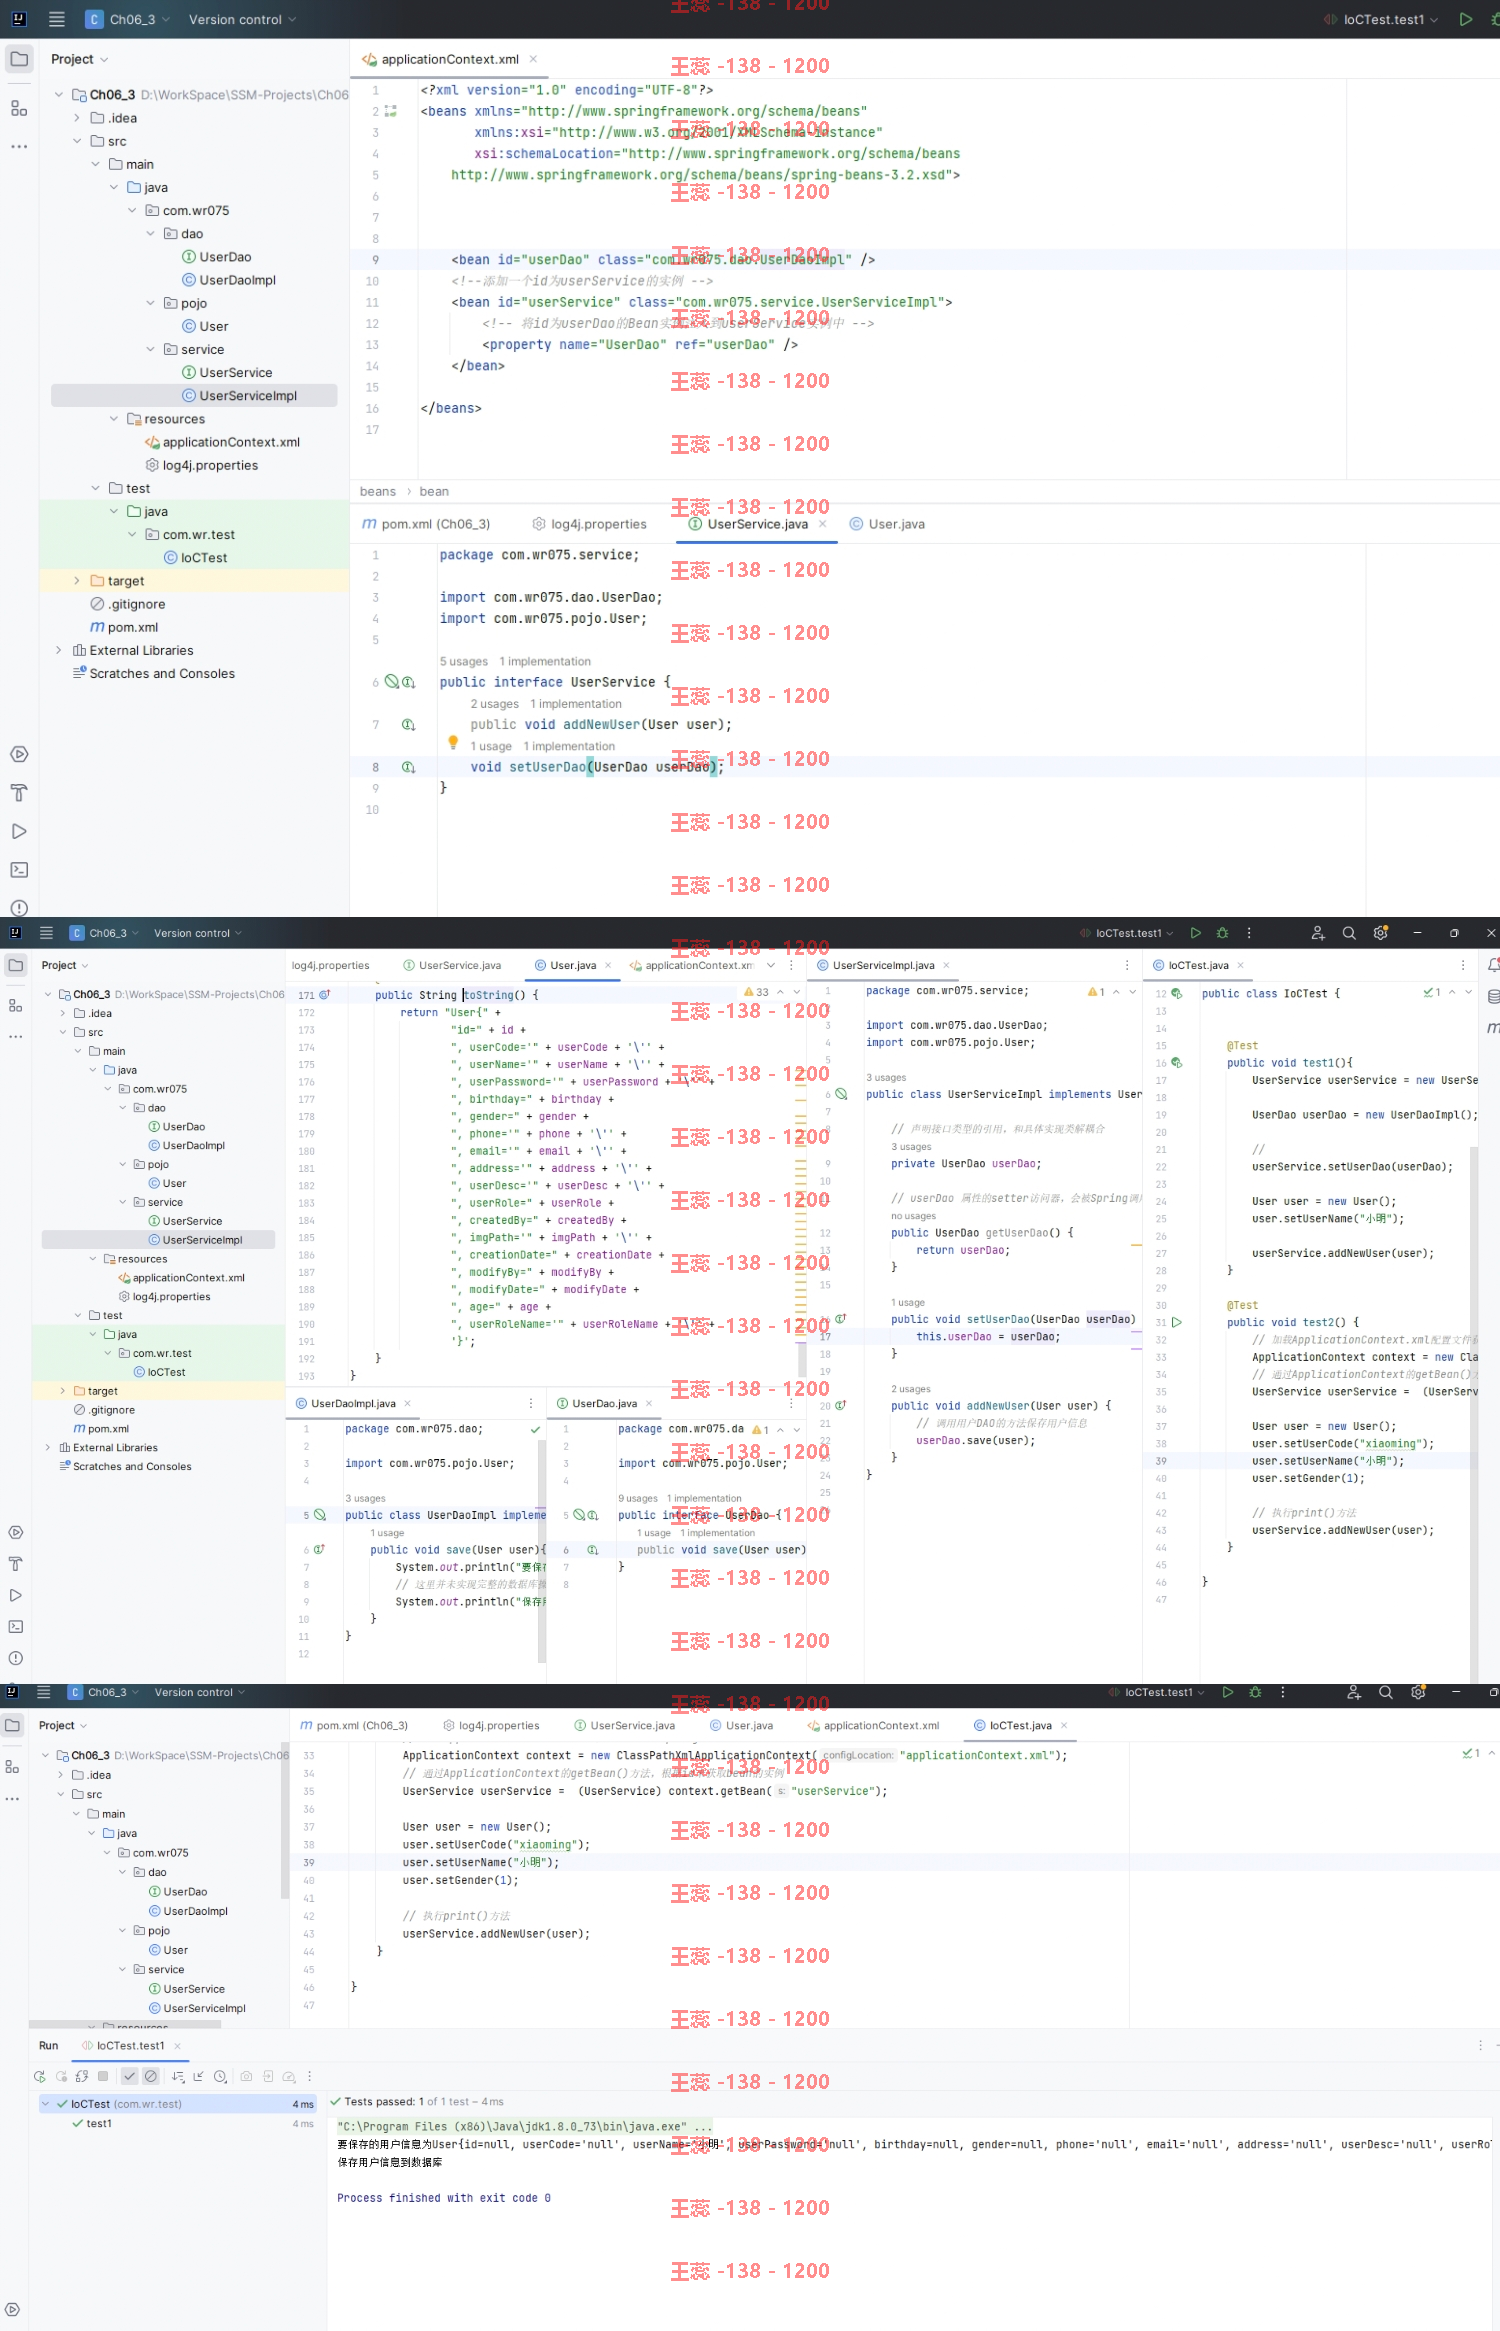
Task: Run IoCTest.test1 in top IDE window
Action: [1465, 19]
